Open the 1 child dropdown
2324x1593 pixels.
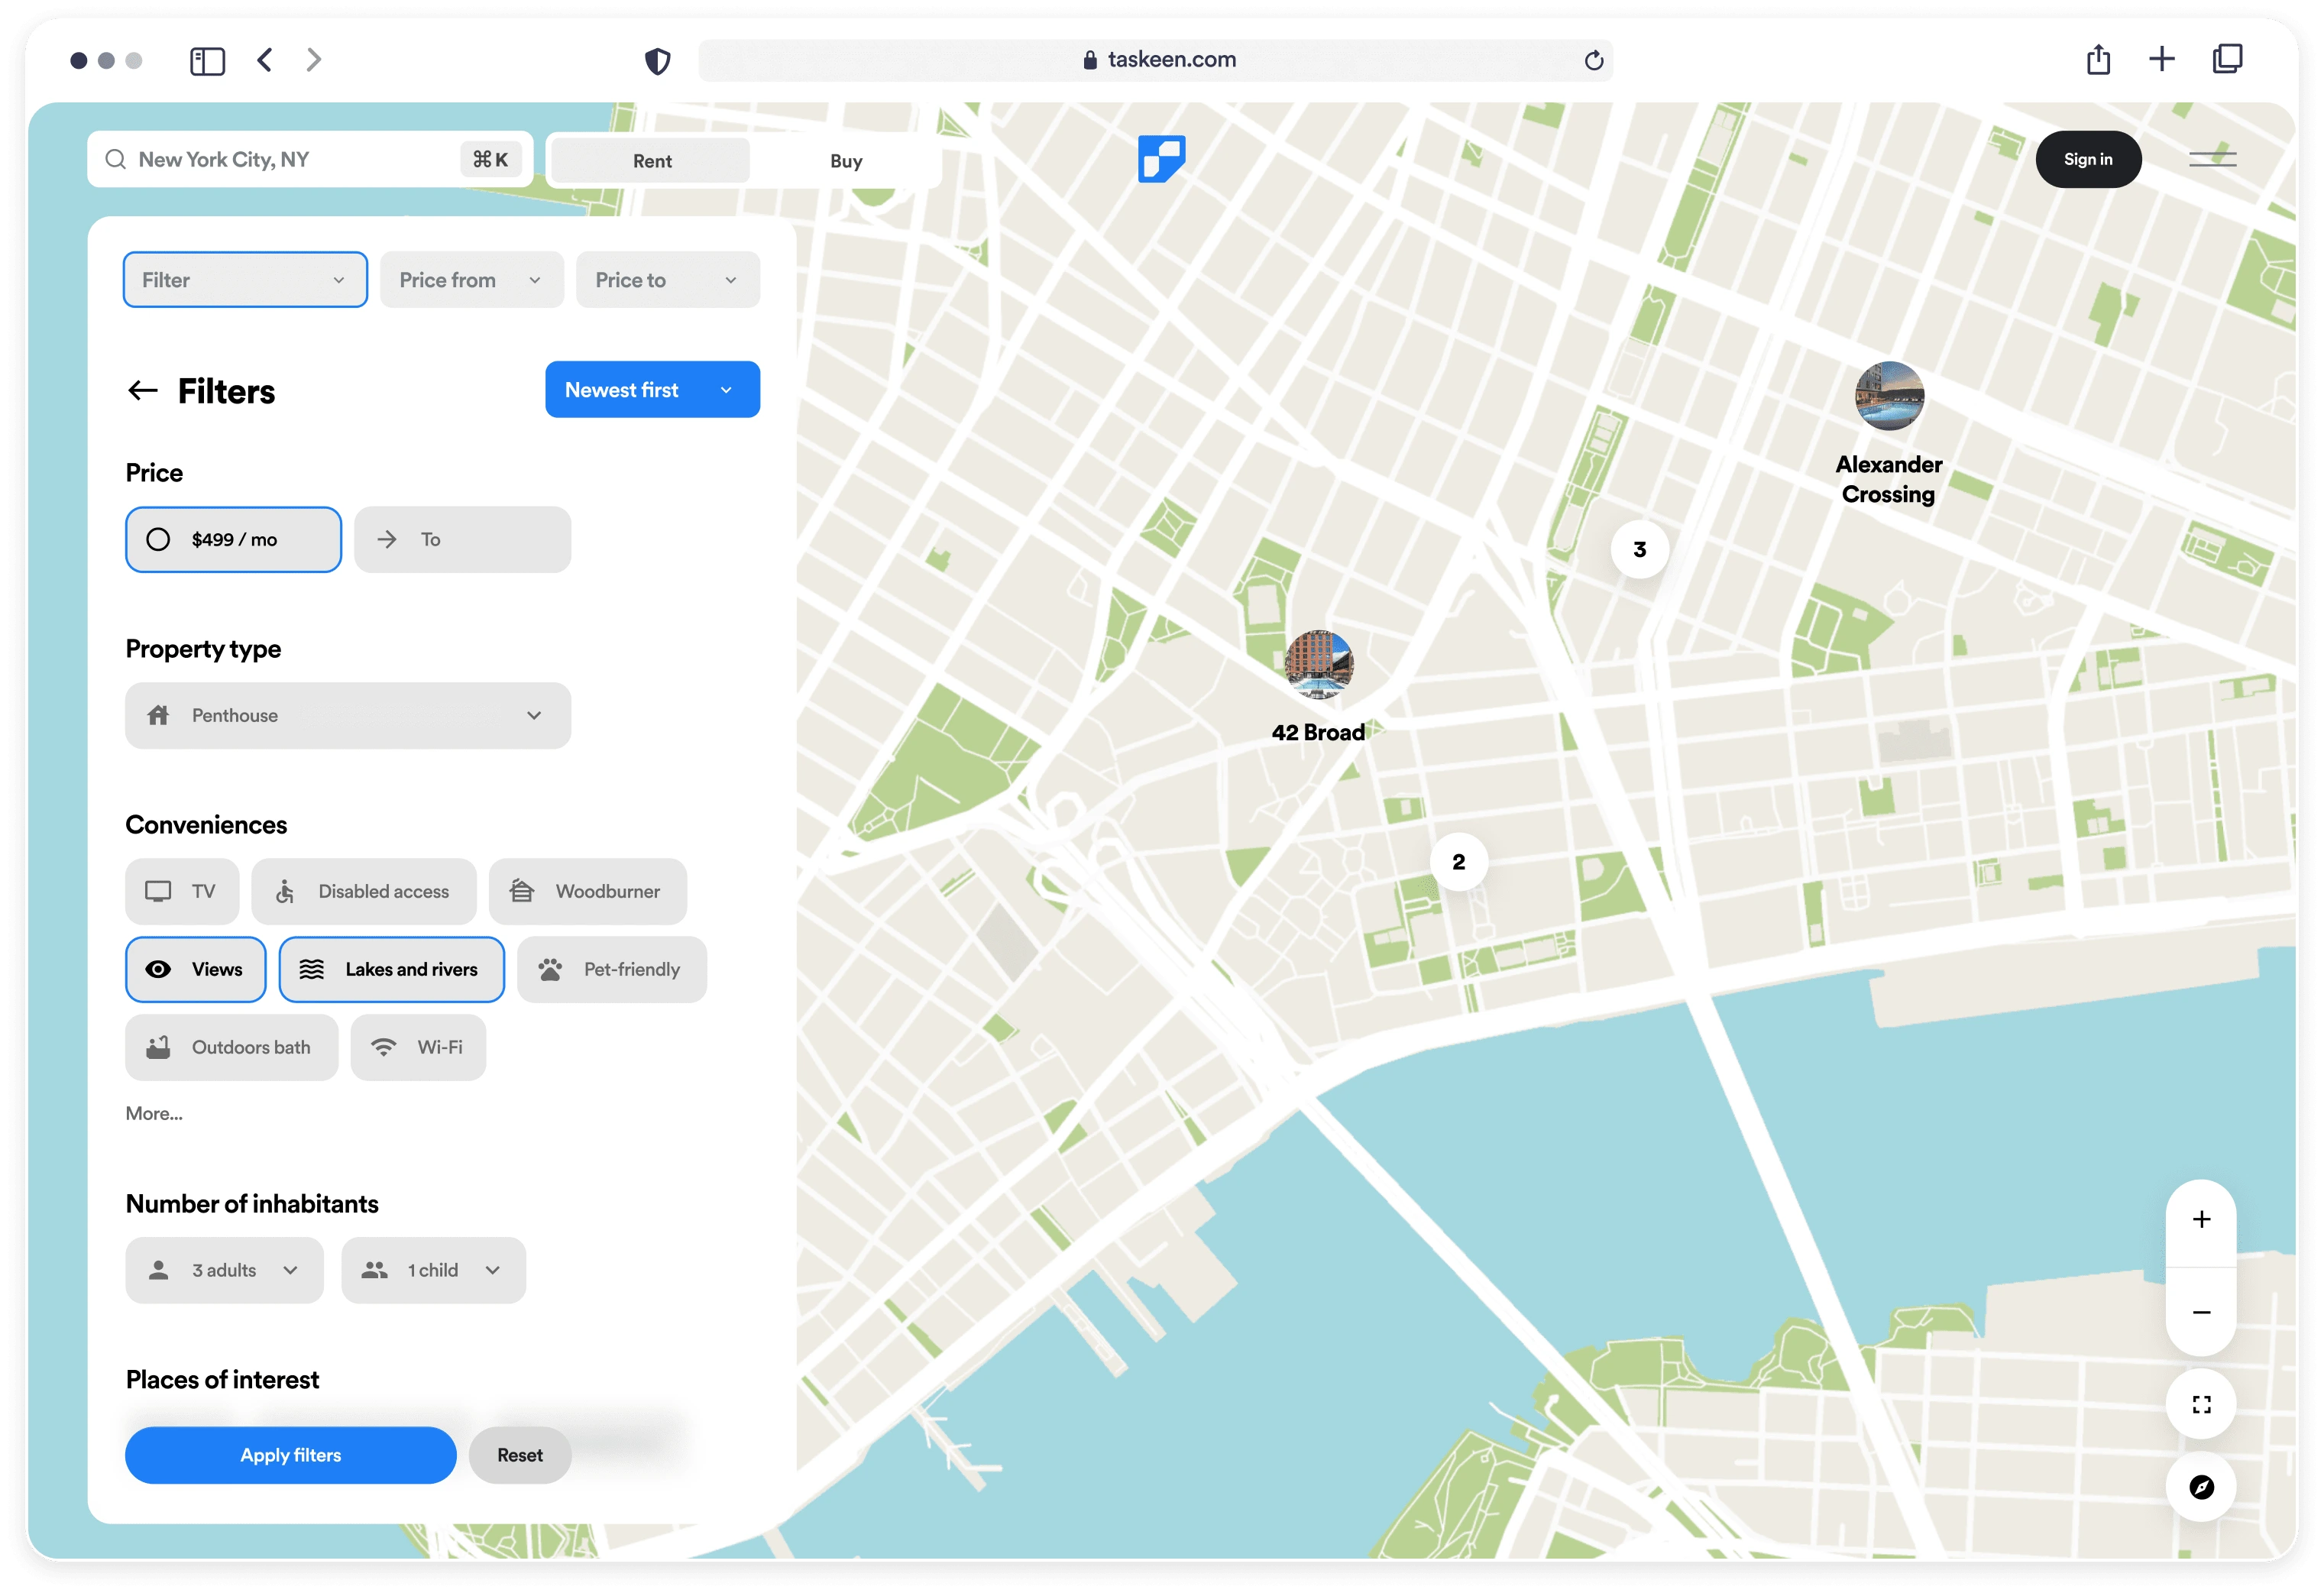(x=433, y=1270)
